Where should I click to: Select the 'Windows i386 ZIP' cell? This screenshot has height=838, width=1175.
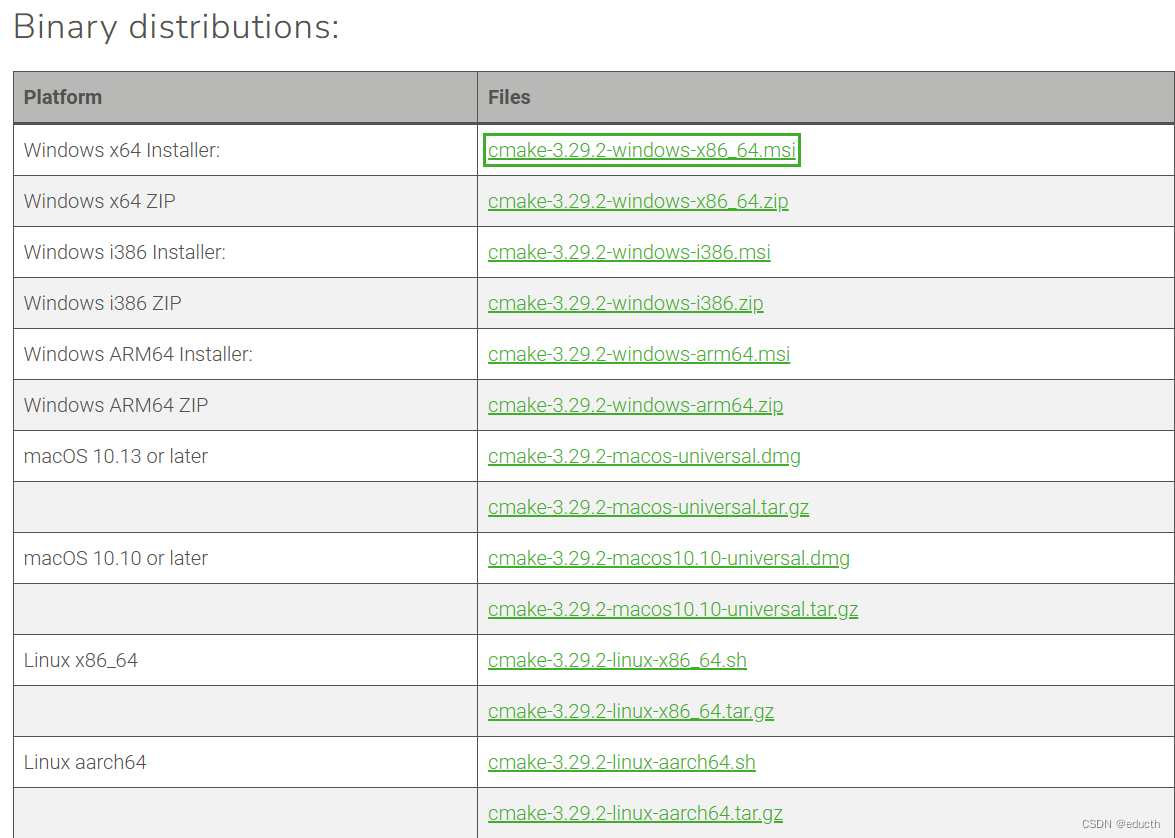(245, 303)
